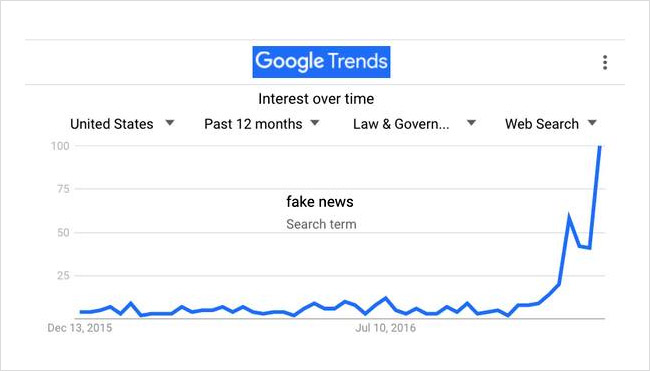The width and height of the screenshot is (650, 371).
Task: Select the United States label
Action: pyautogui.click(x=112, y=124)
